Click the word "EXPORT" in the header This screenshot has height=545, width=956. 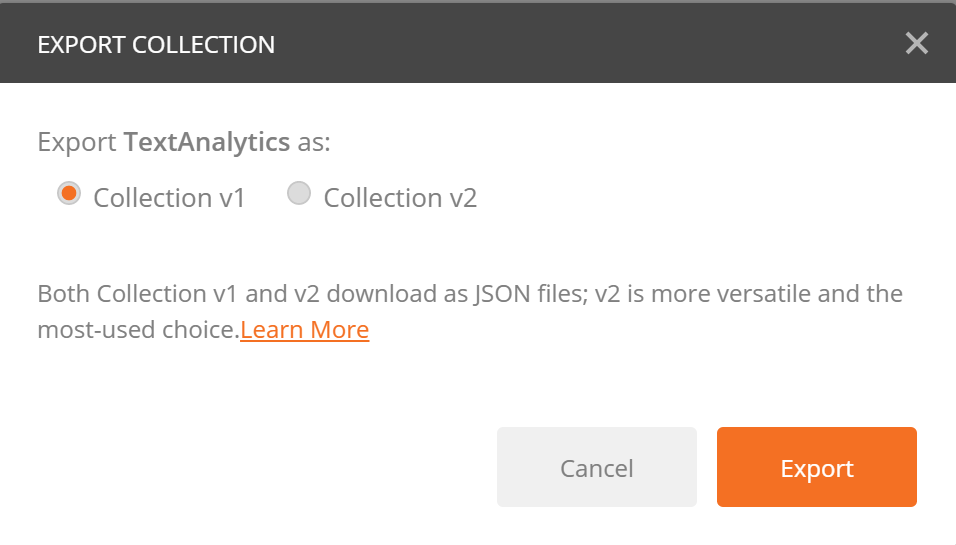(x=81, y=45)
